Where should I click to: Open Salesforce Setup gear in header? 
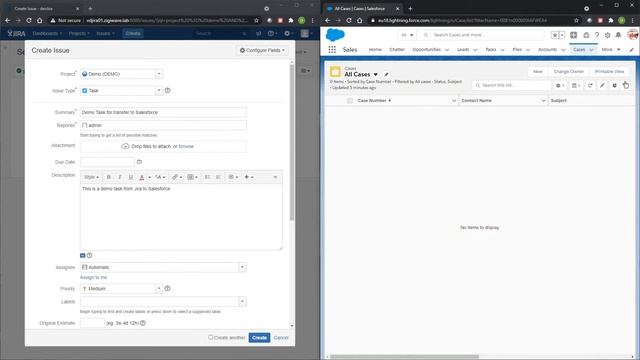tap(607, 36)
